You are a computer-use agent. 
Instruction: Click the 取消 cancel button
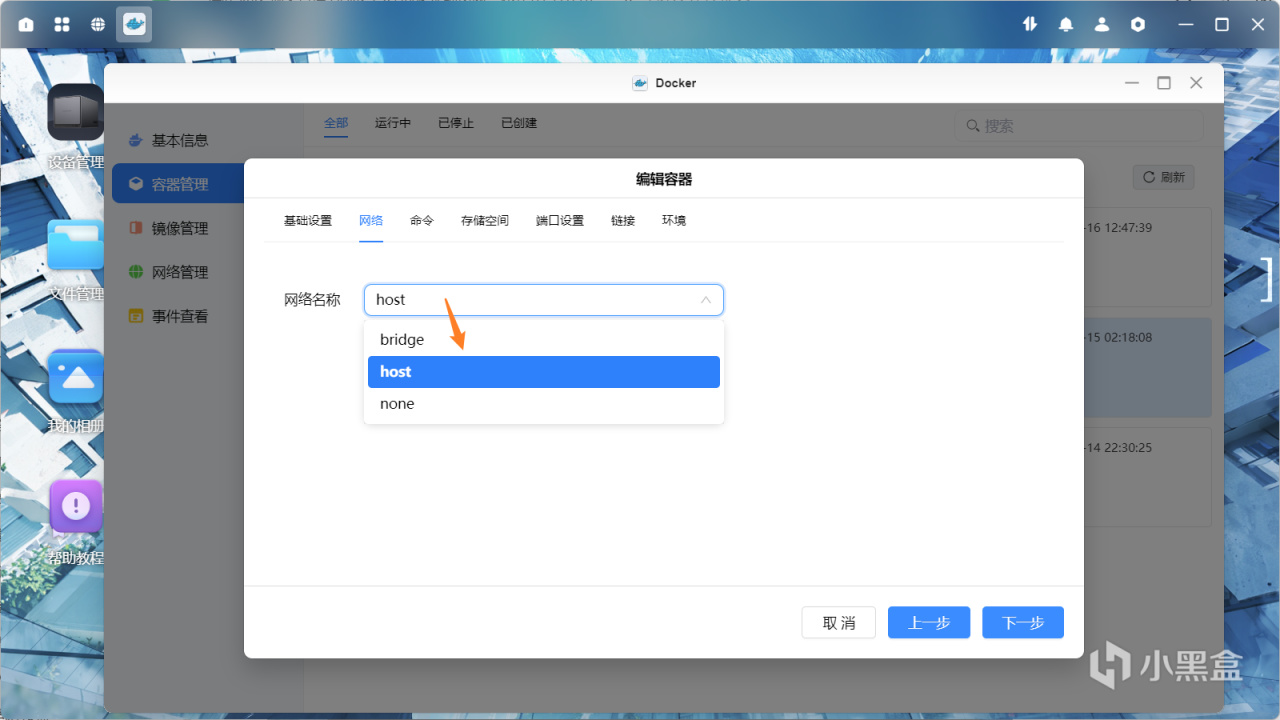[x=839, y=623]
